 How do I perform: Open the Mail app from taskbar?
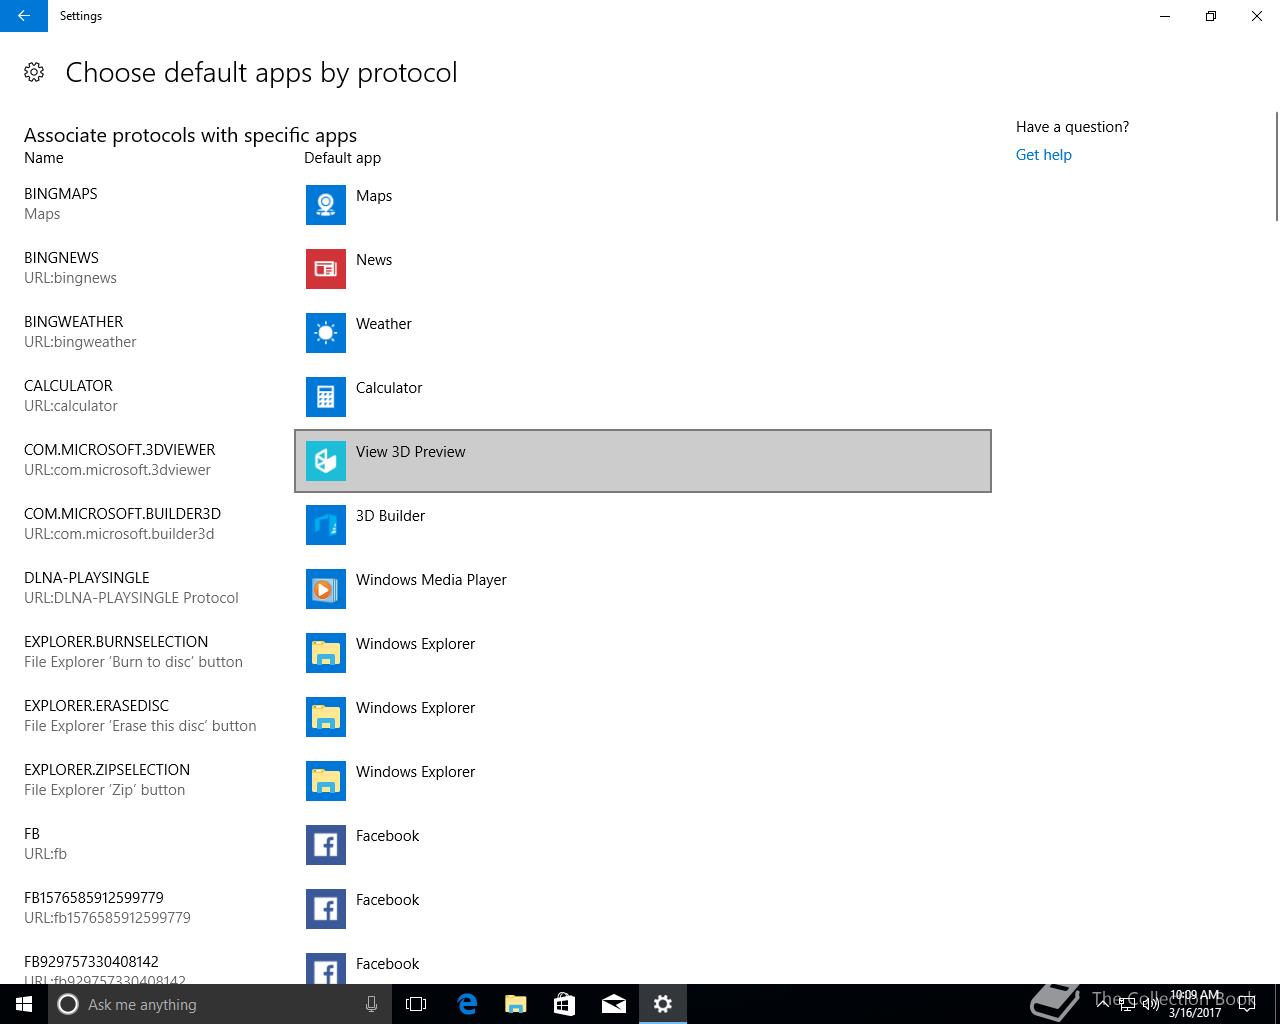[x=613, y=1004]
